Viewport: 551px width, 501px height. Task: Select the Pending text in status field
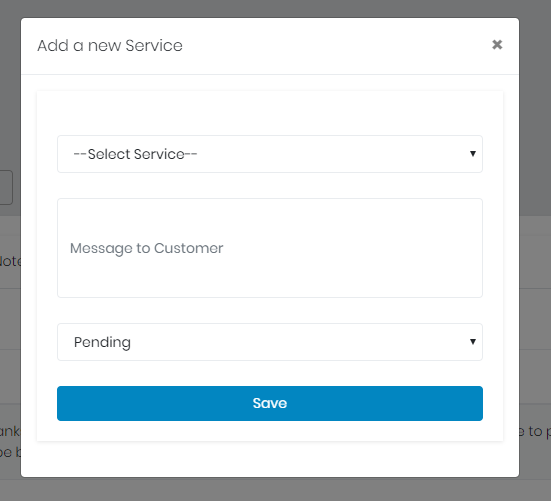point(102,342)
